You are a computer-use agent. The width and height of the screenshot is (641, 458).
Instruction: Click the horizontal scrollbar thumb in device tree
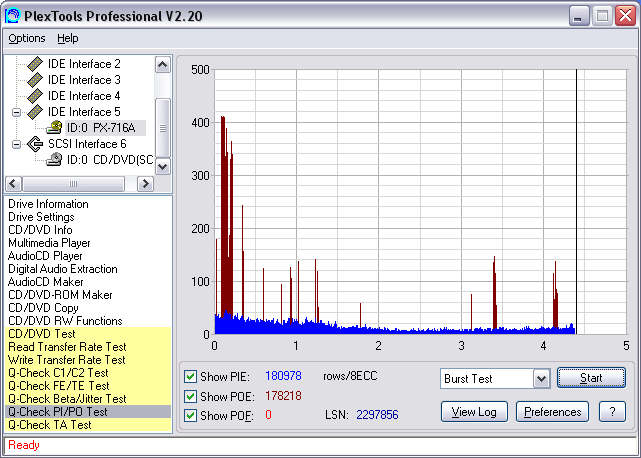pos(74,184)
